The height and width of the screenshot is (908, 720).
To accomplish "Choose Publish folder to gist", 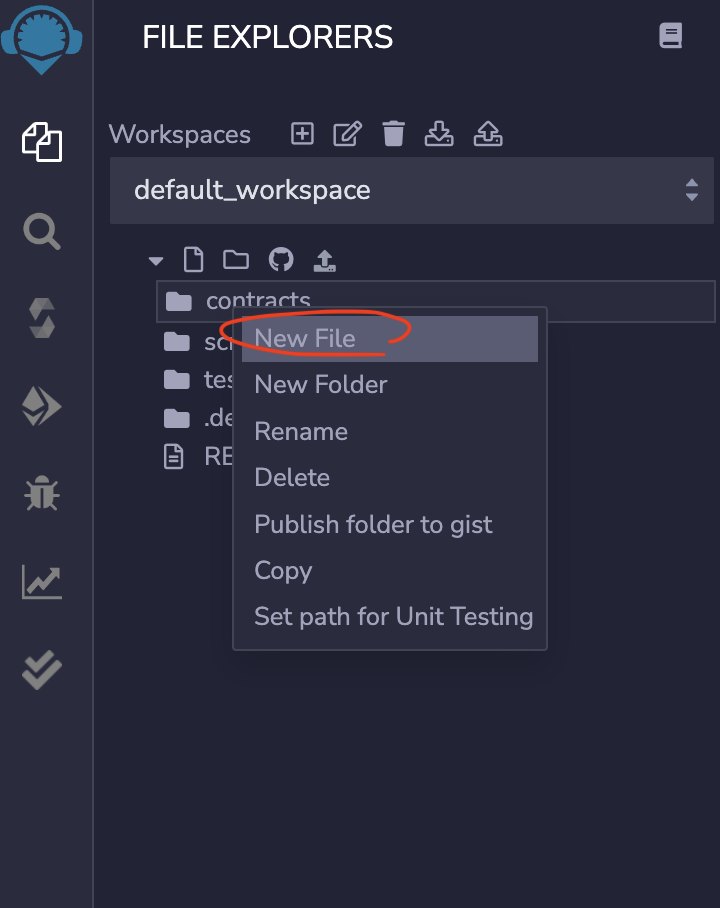I will click(x=390, y=525).
